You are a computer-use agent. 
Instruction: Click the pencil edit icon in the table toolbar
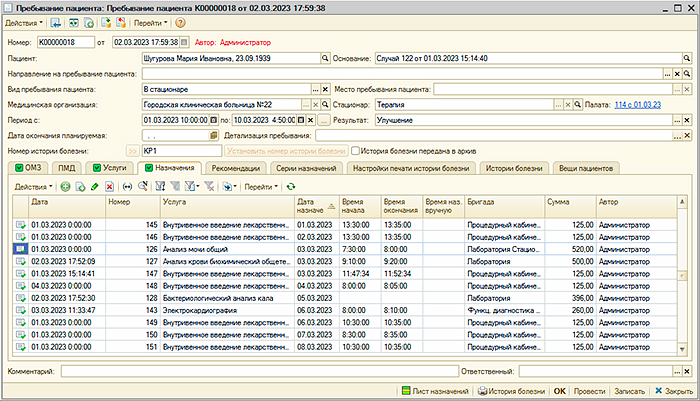[95, 186]
